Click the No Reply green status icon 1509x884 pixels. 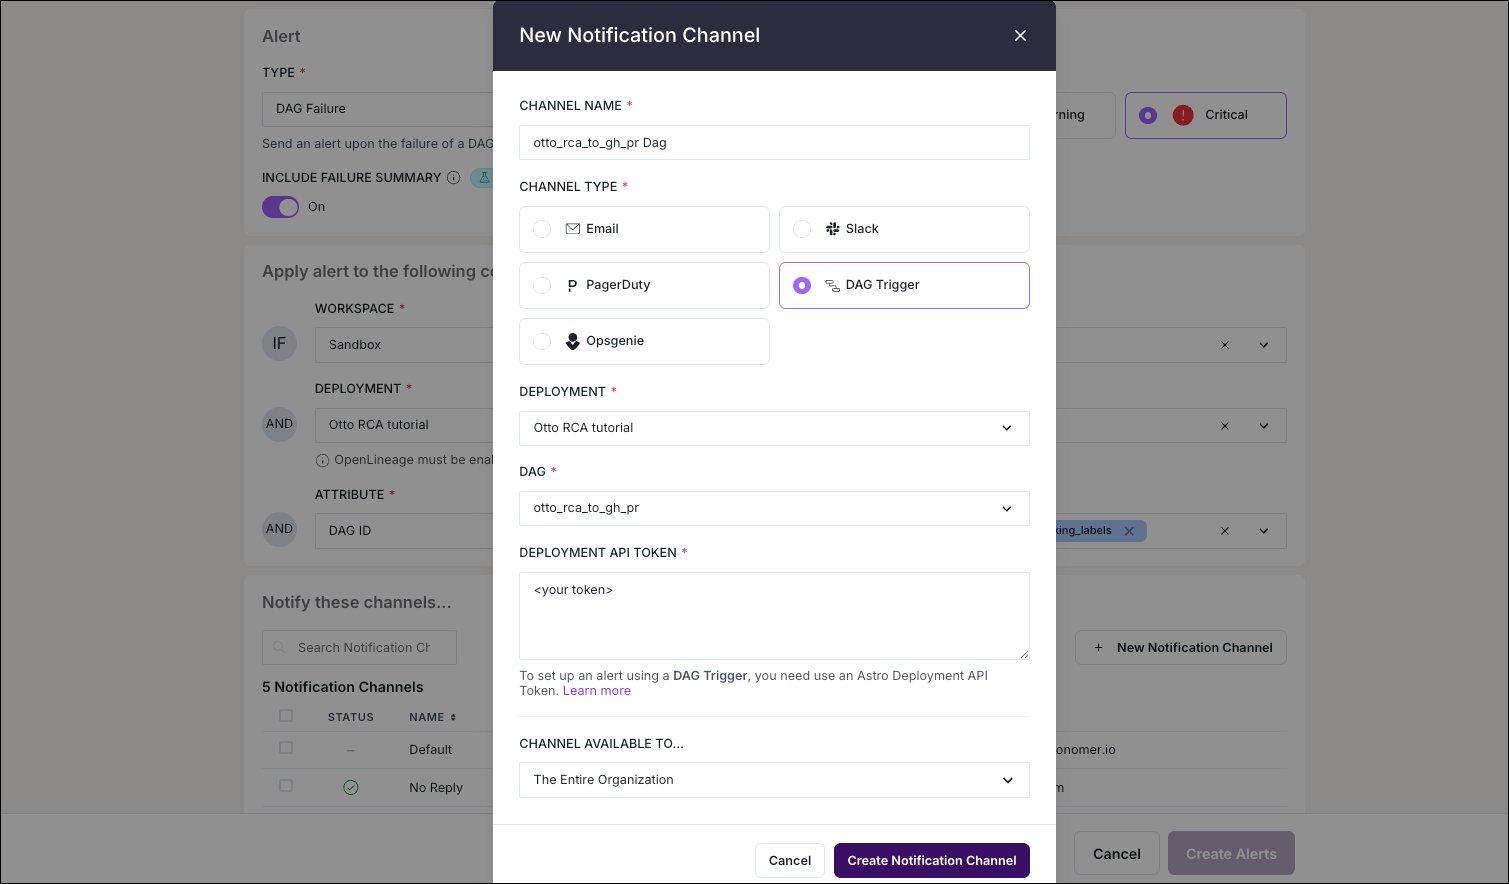coord(350,788)
